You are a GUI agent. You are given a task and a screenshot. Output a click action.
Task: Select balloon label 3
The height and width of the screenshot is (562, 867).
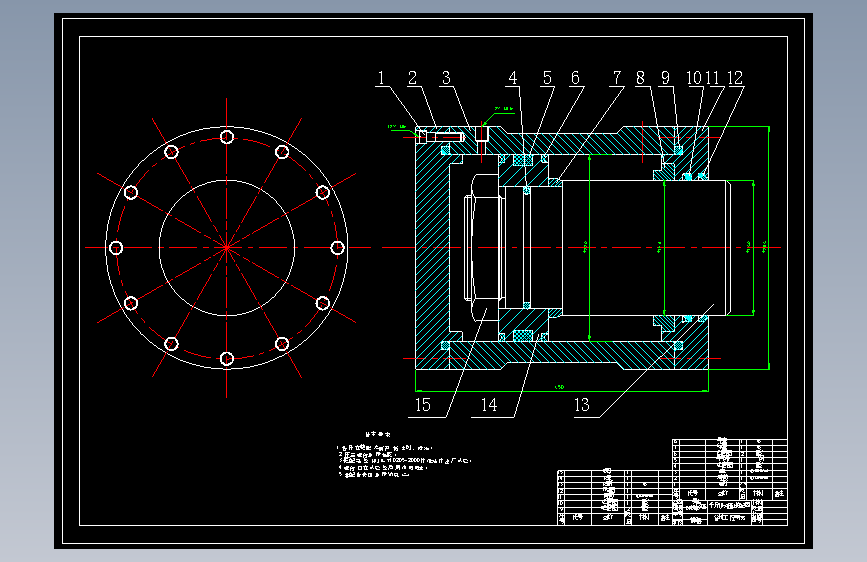pyautogui.click(x=446, y=78)
